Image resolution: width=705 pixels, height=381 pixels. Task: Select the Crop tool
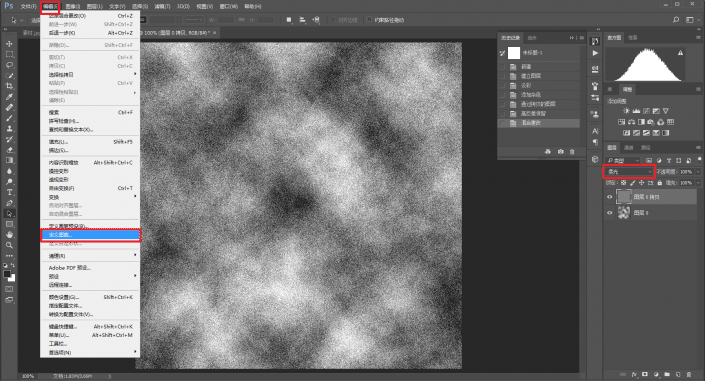(x=9, y=86)
